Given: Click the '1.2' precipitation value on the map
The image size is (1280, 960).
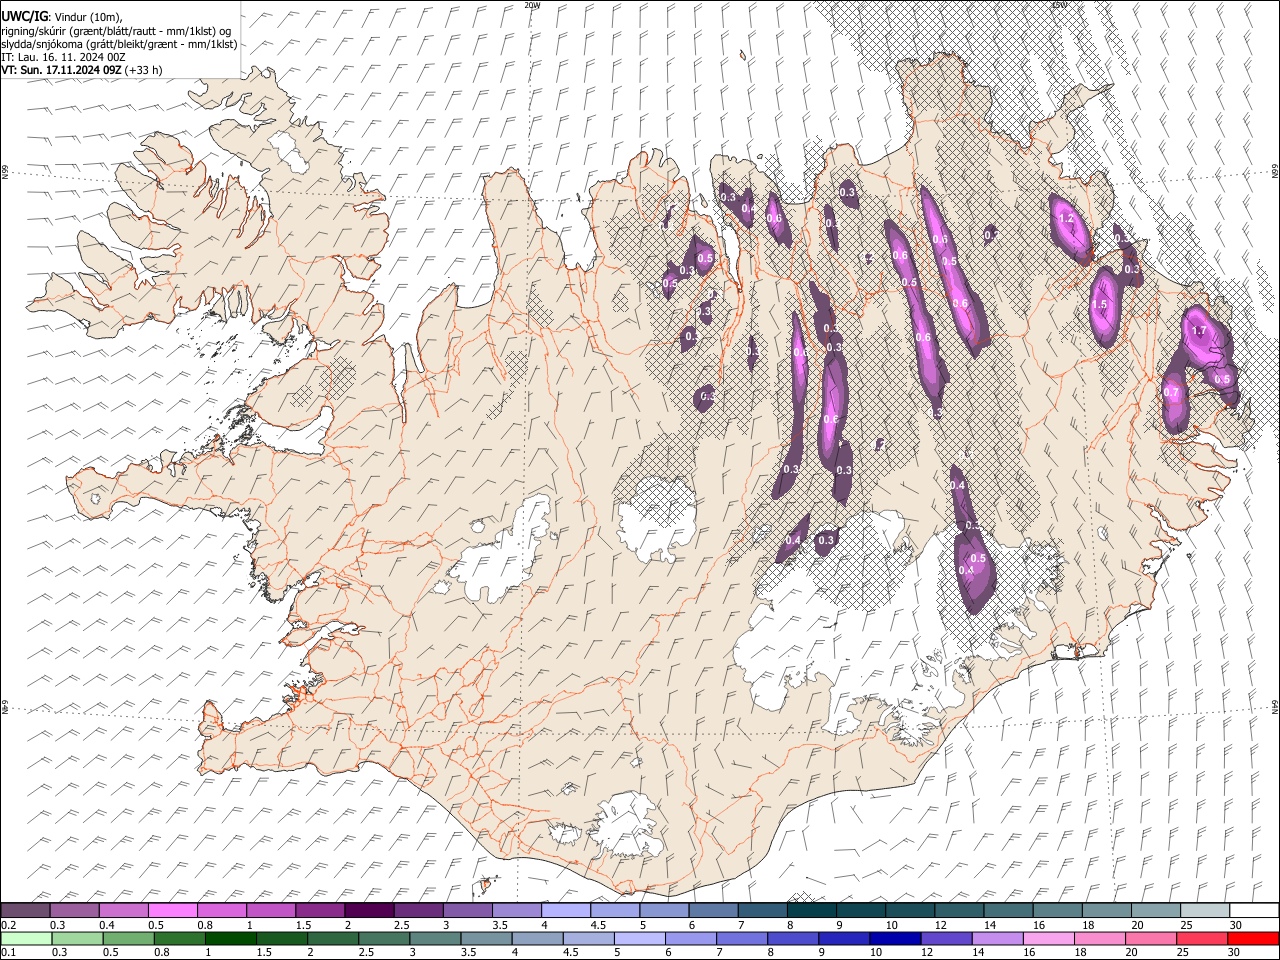Looking at the screenshot, I should click(1065, 219).
